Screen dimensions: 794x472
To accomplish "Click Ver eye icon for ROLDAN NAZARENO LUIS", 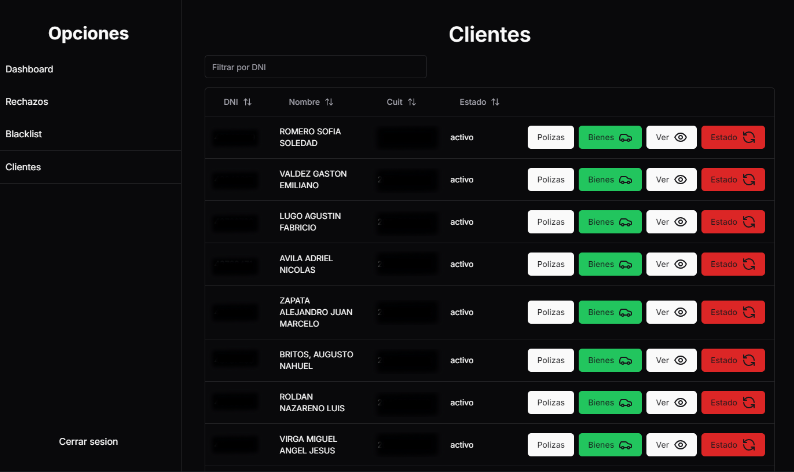I will pos(681,403).
